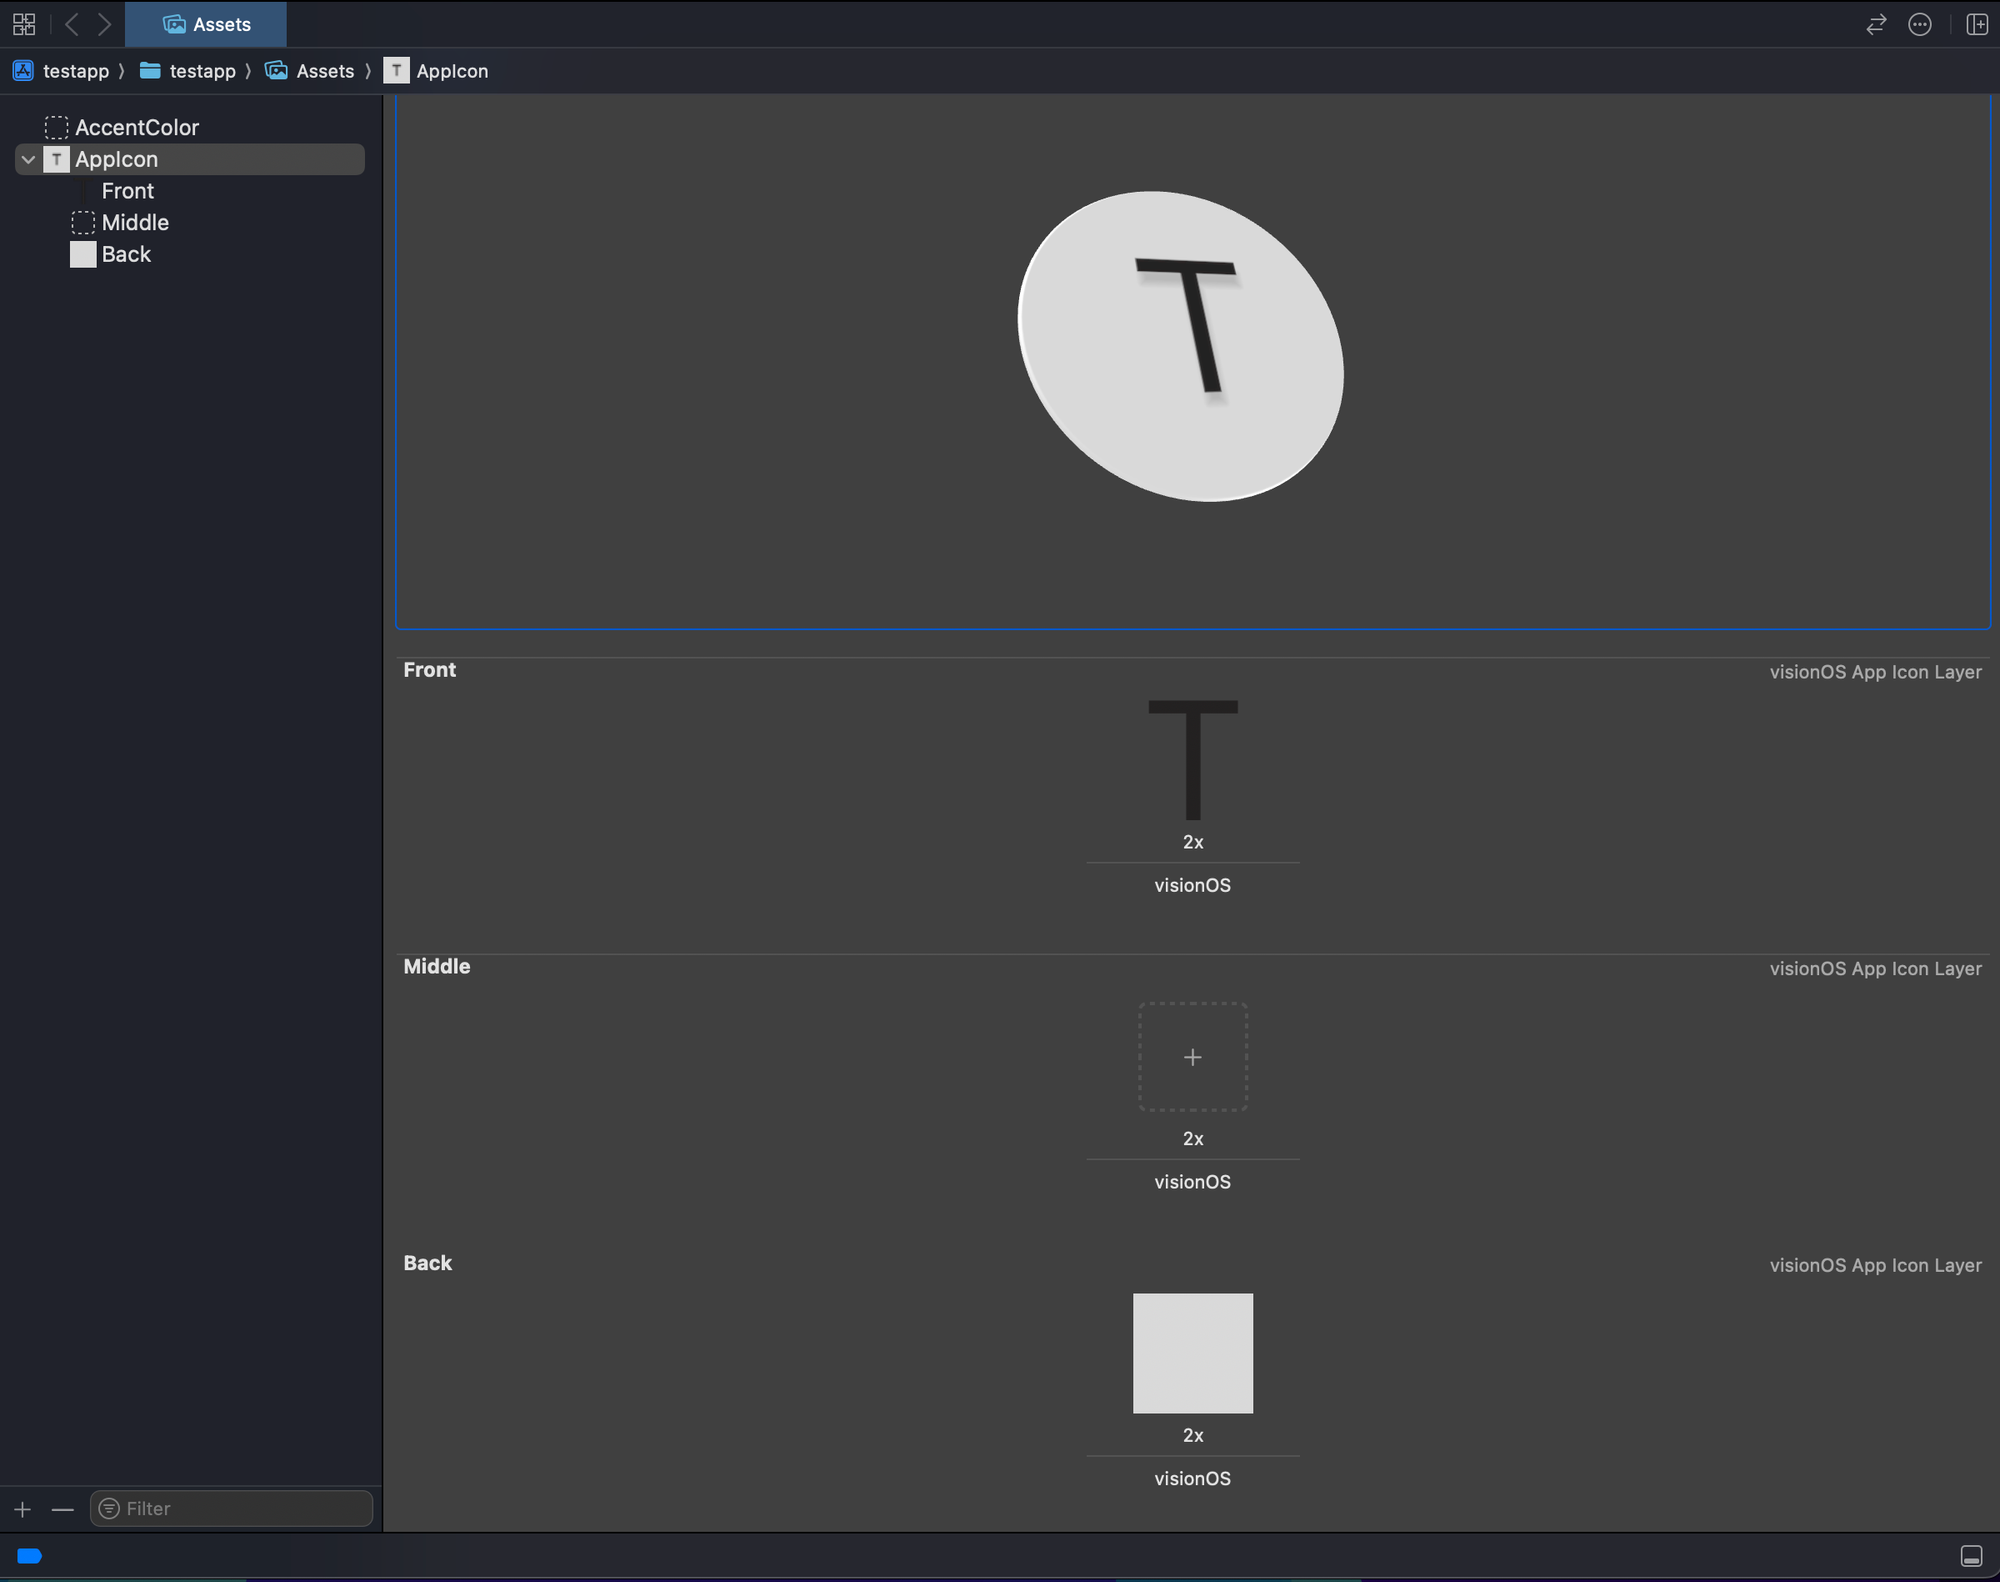Open the testapp project breadcrumb
The height and width of the screenshot is (1582, 2000).
(75, 71)
